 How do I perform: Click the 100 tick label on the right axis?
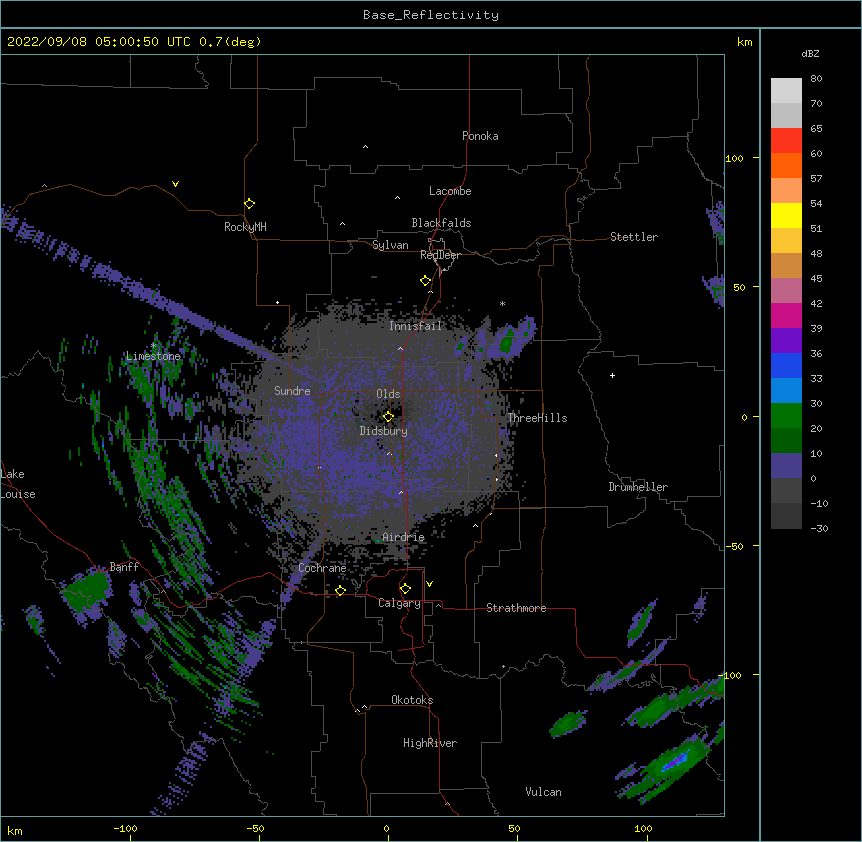pyautogui.click(x=734, y=158)
